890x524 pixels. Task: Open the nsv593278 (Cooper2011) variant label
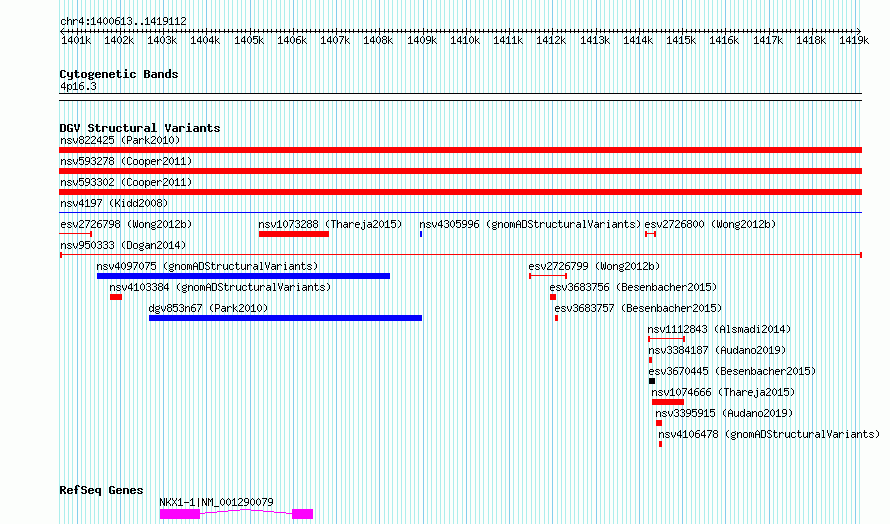click(126, 161)
